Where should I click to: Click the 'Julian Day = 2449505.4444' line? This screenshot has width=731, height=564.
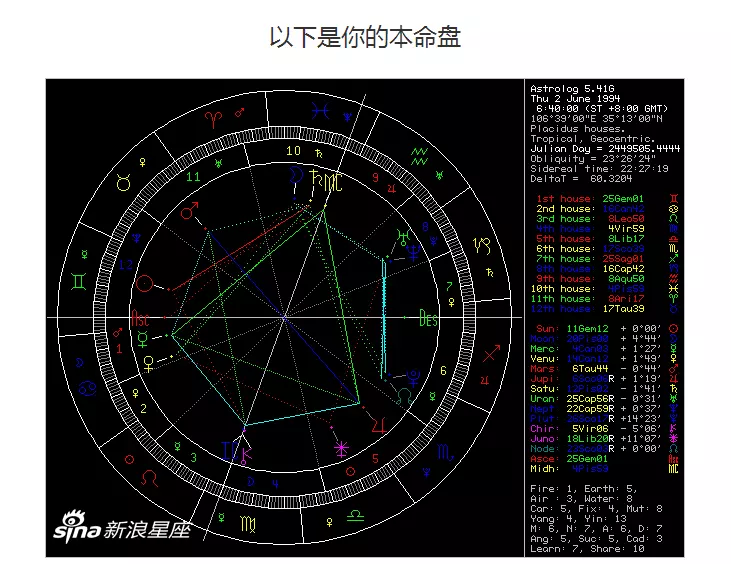pos(605,149)
